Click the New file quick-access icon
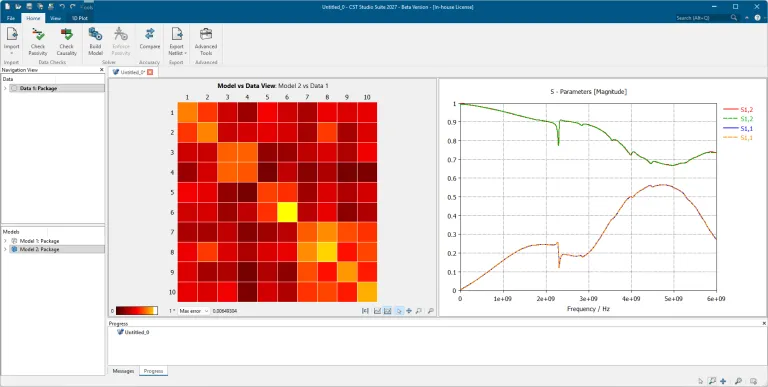Screen dimensions: 768x387 (x=7, y=6)
